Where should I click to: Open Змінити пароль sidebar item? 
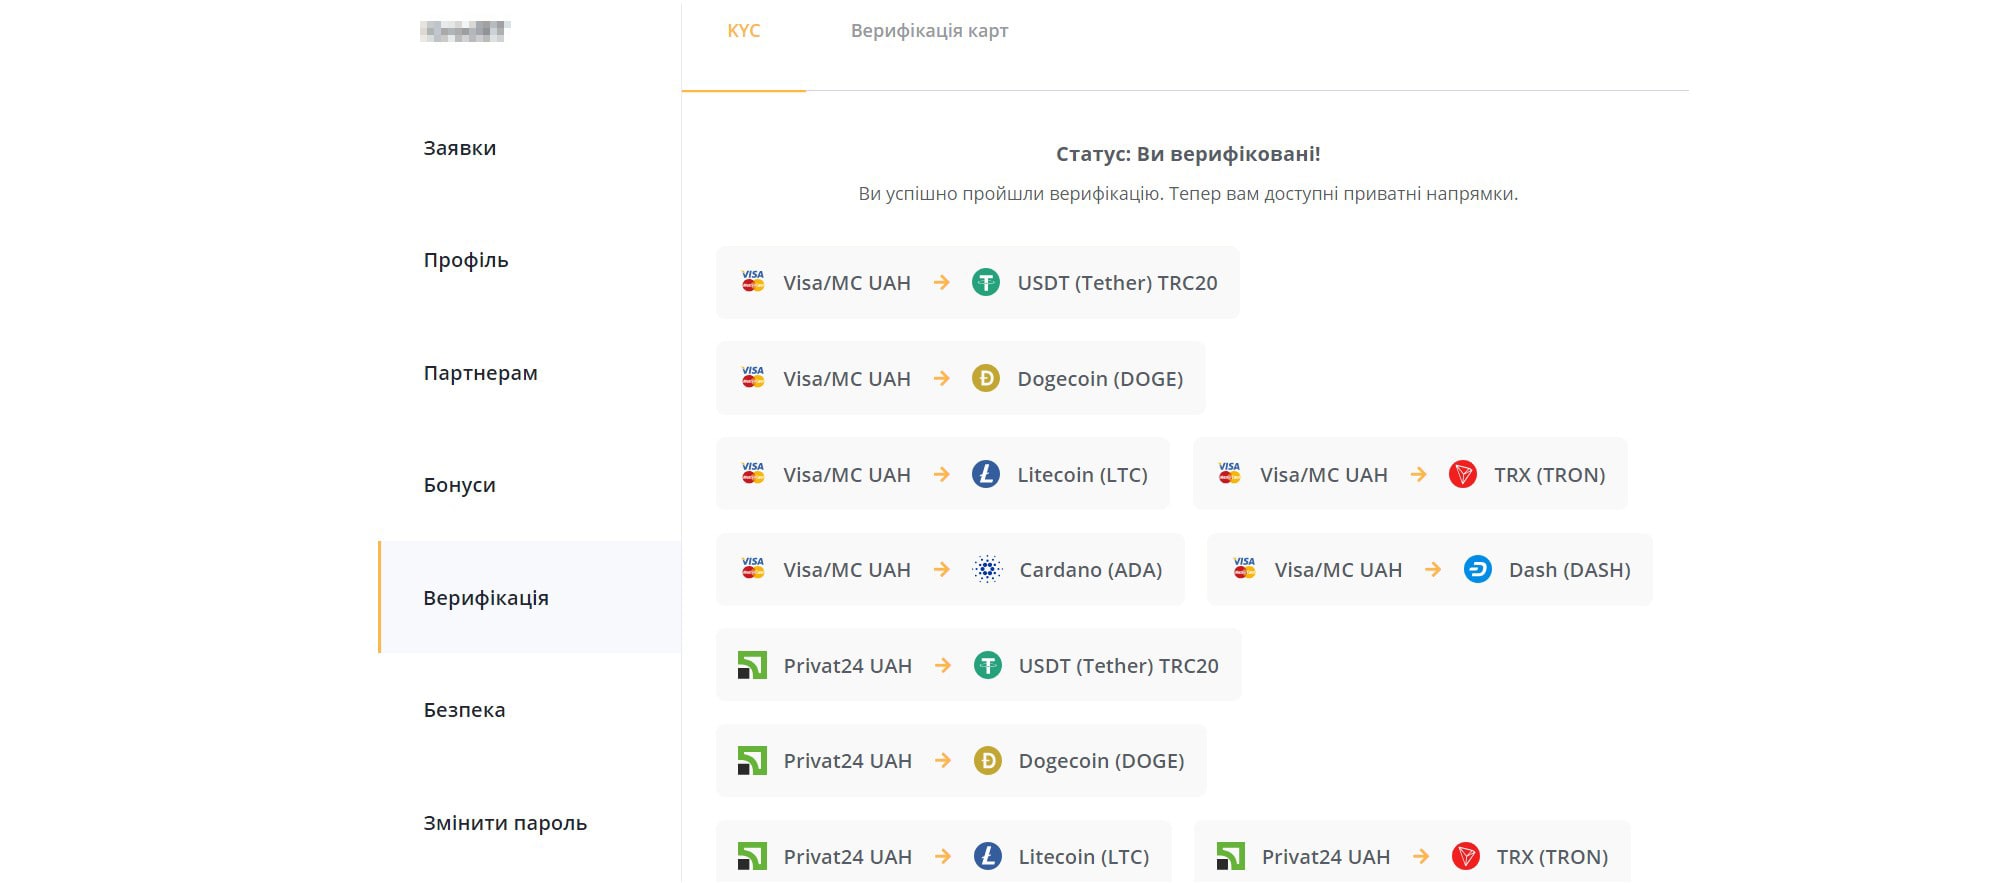click(x=505, y=823)
